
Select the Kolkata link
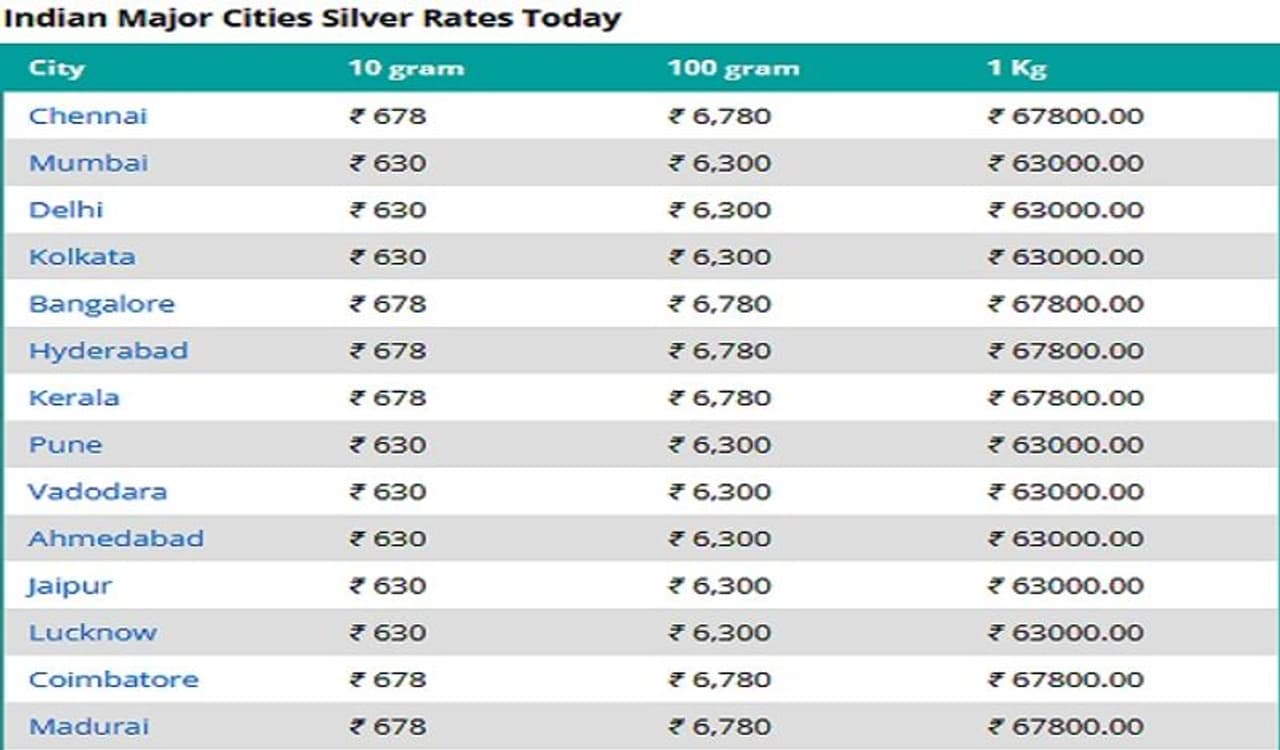pos(82,257)
